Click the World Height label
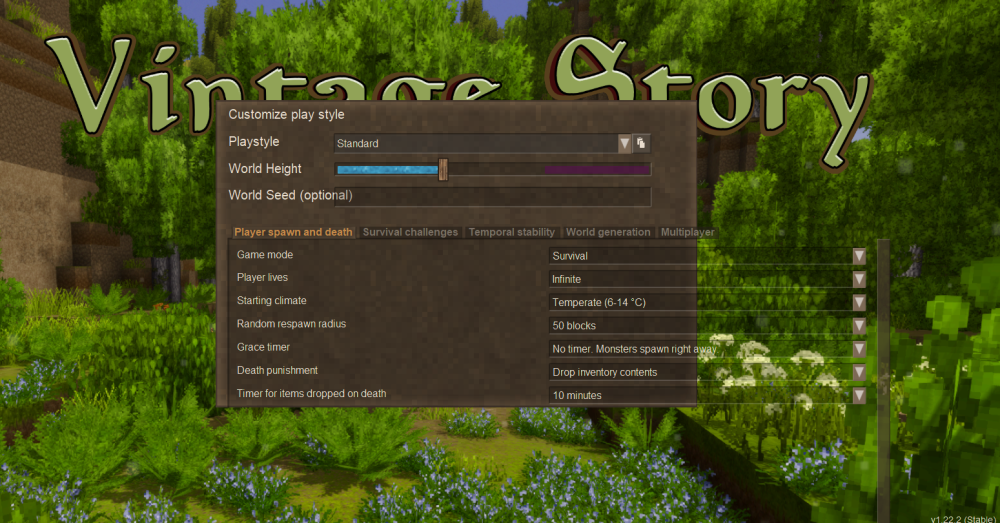Image resolution: width=1000 pixels, height=523 pixels. (265, 169)
